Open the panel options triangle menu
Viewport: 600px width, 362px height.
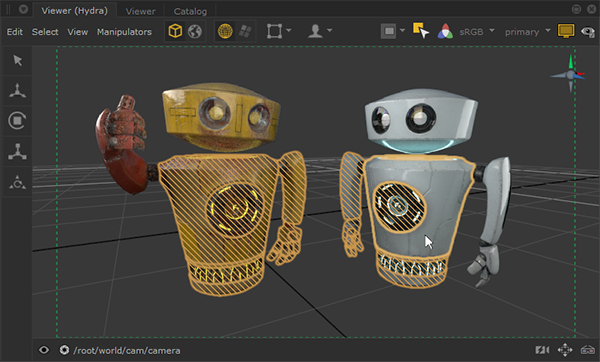pos(23,9)
